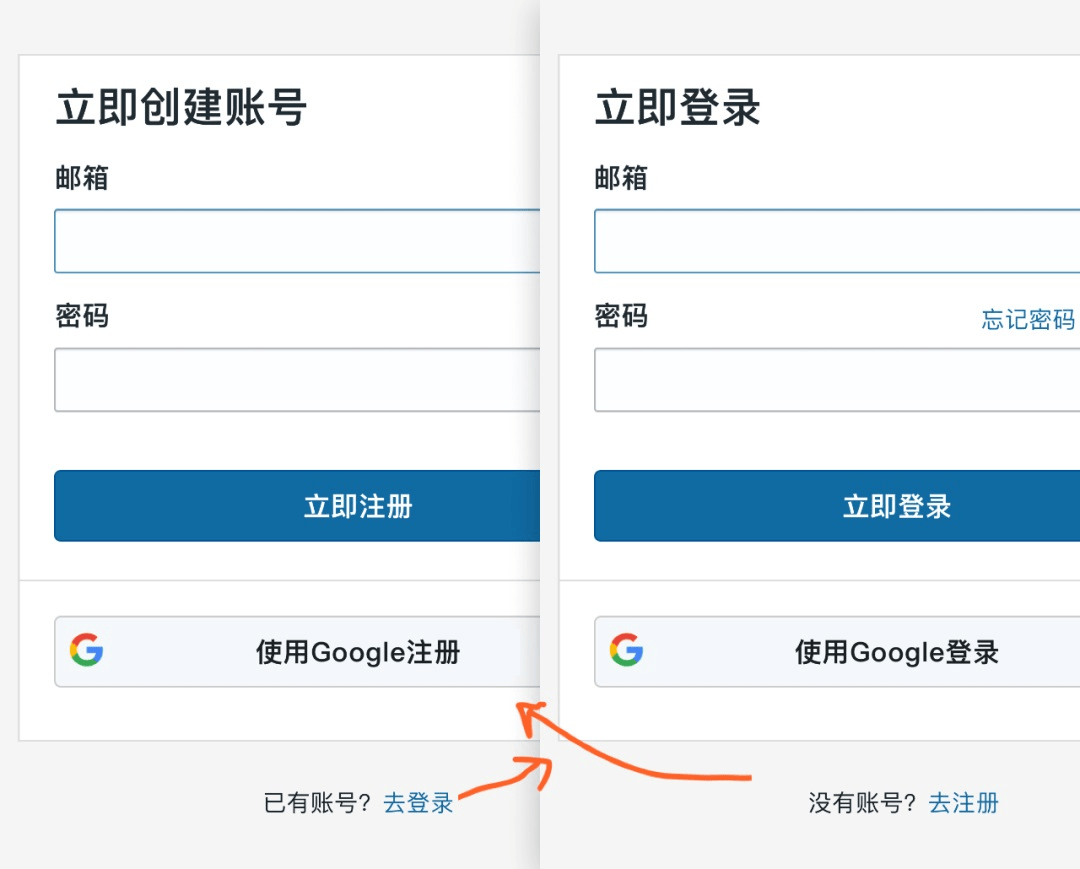This screenshot has width=1080, height=869.
Task: Focus the 邮箱 field in 立即创建账号 form
Action: click(297, 241)
